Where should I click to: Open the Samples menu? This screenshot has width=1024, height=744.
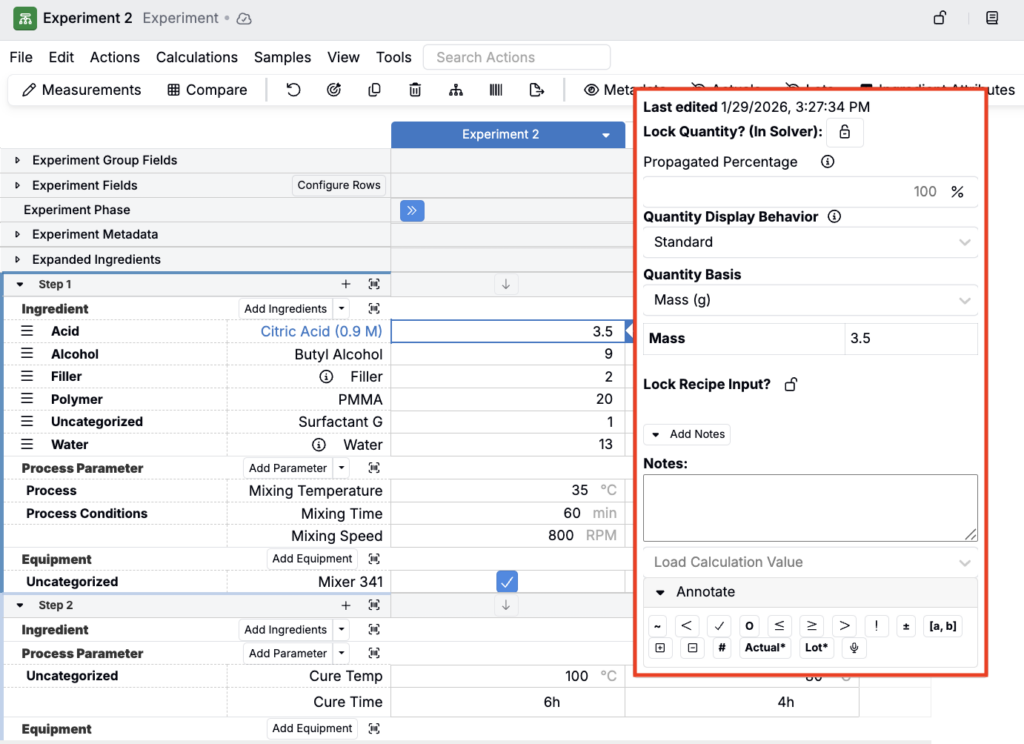pyautogui.click(x=282, y=57)
